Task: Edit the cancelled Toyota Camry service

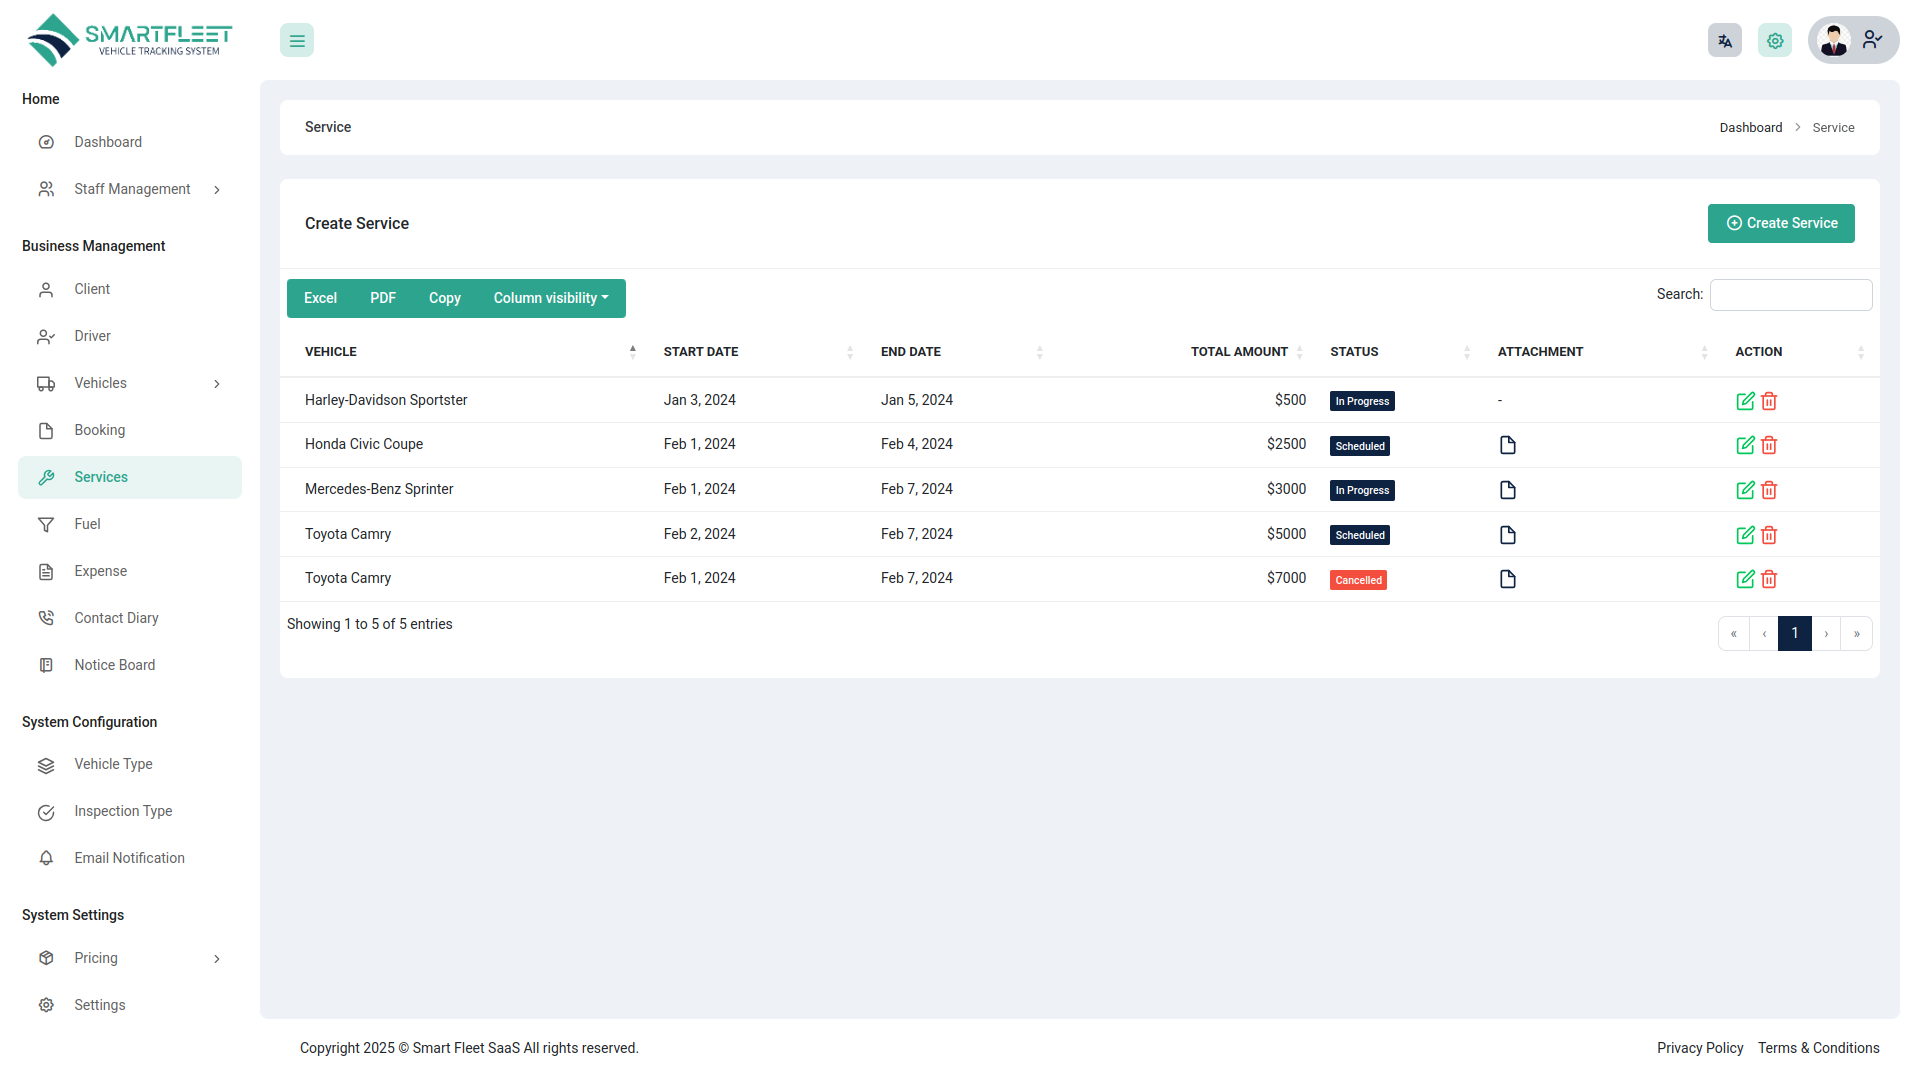Action: click(1745, 579)
